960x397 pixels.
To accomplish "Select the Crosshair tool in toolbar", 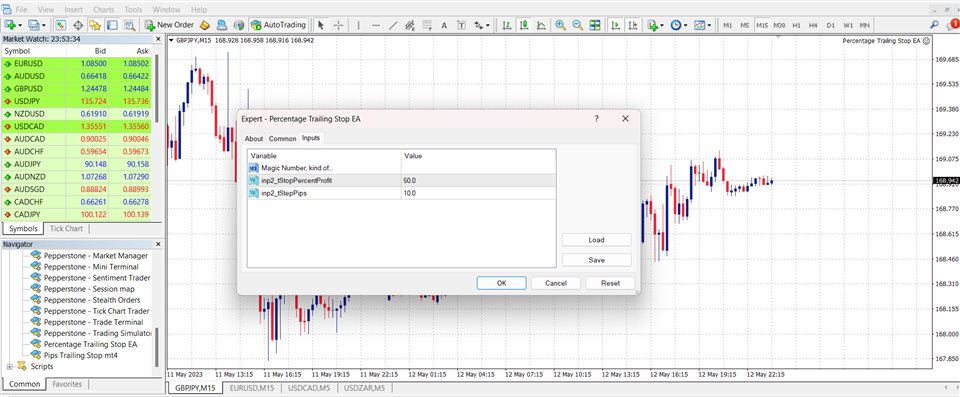I will [x=339, y=25].
